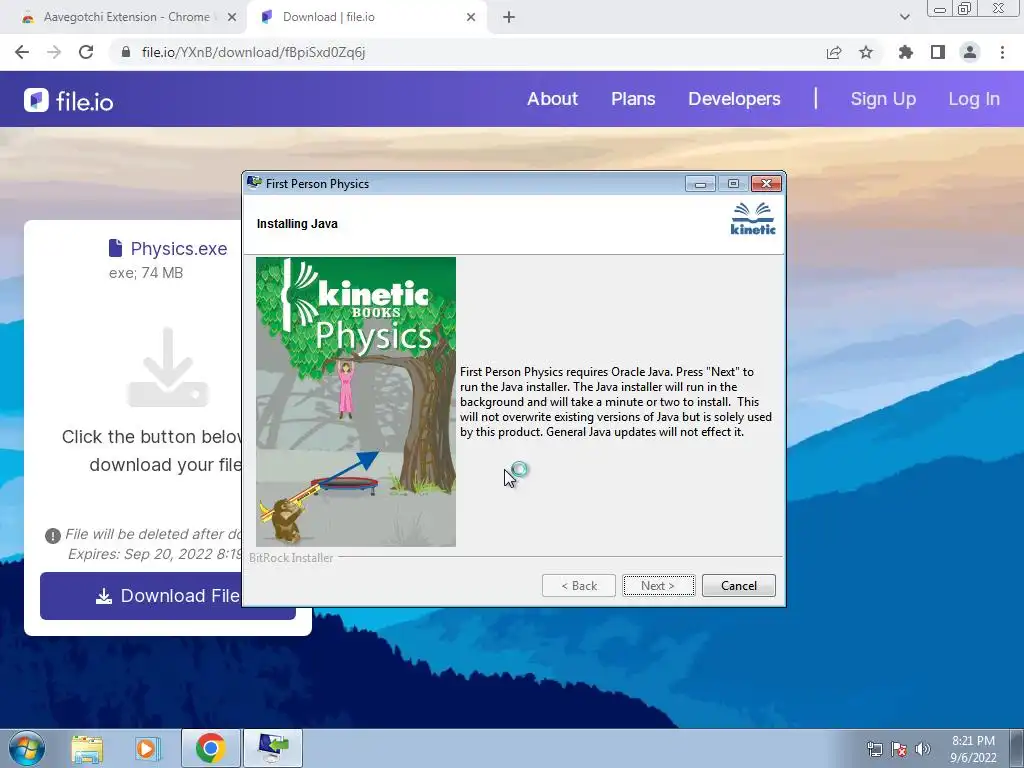Click the Physics.exe file name

[x=179, y=249]
